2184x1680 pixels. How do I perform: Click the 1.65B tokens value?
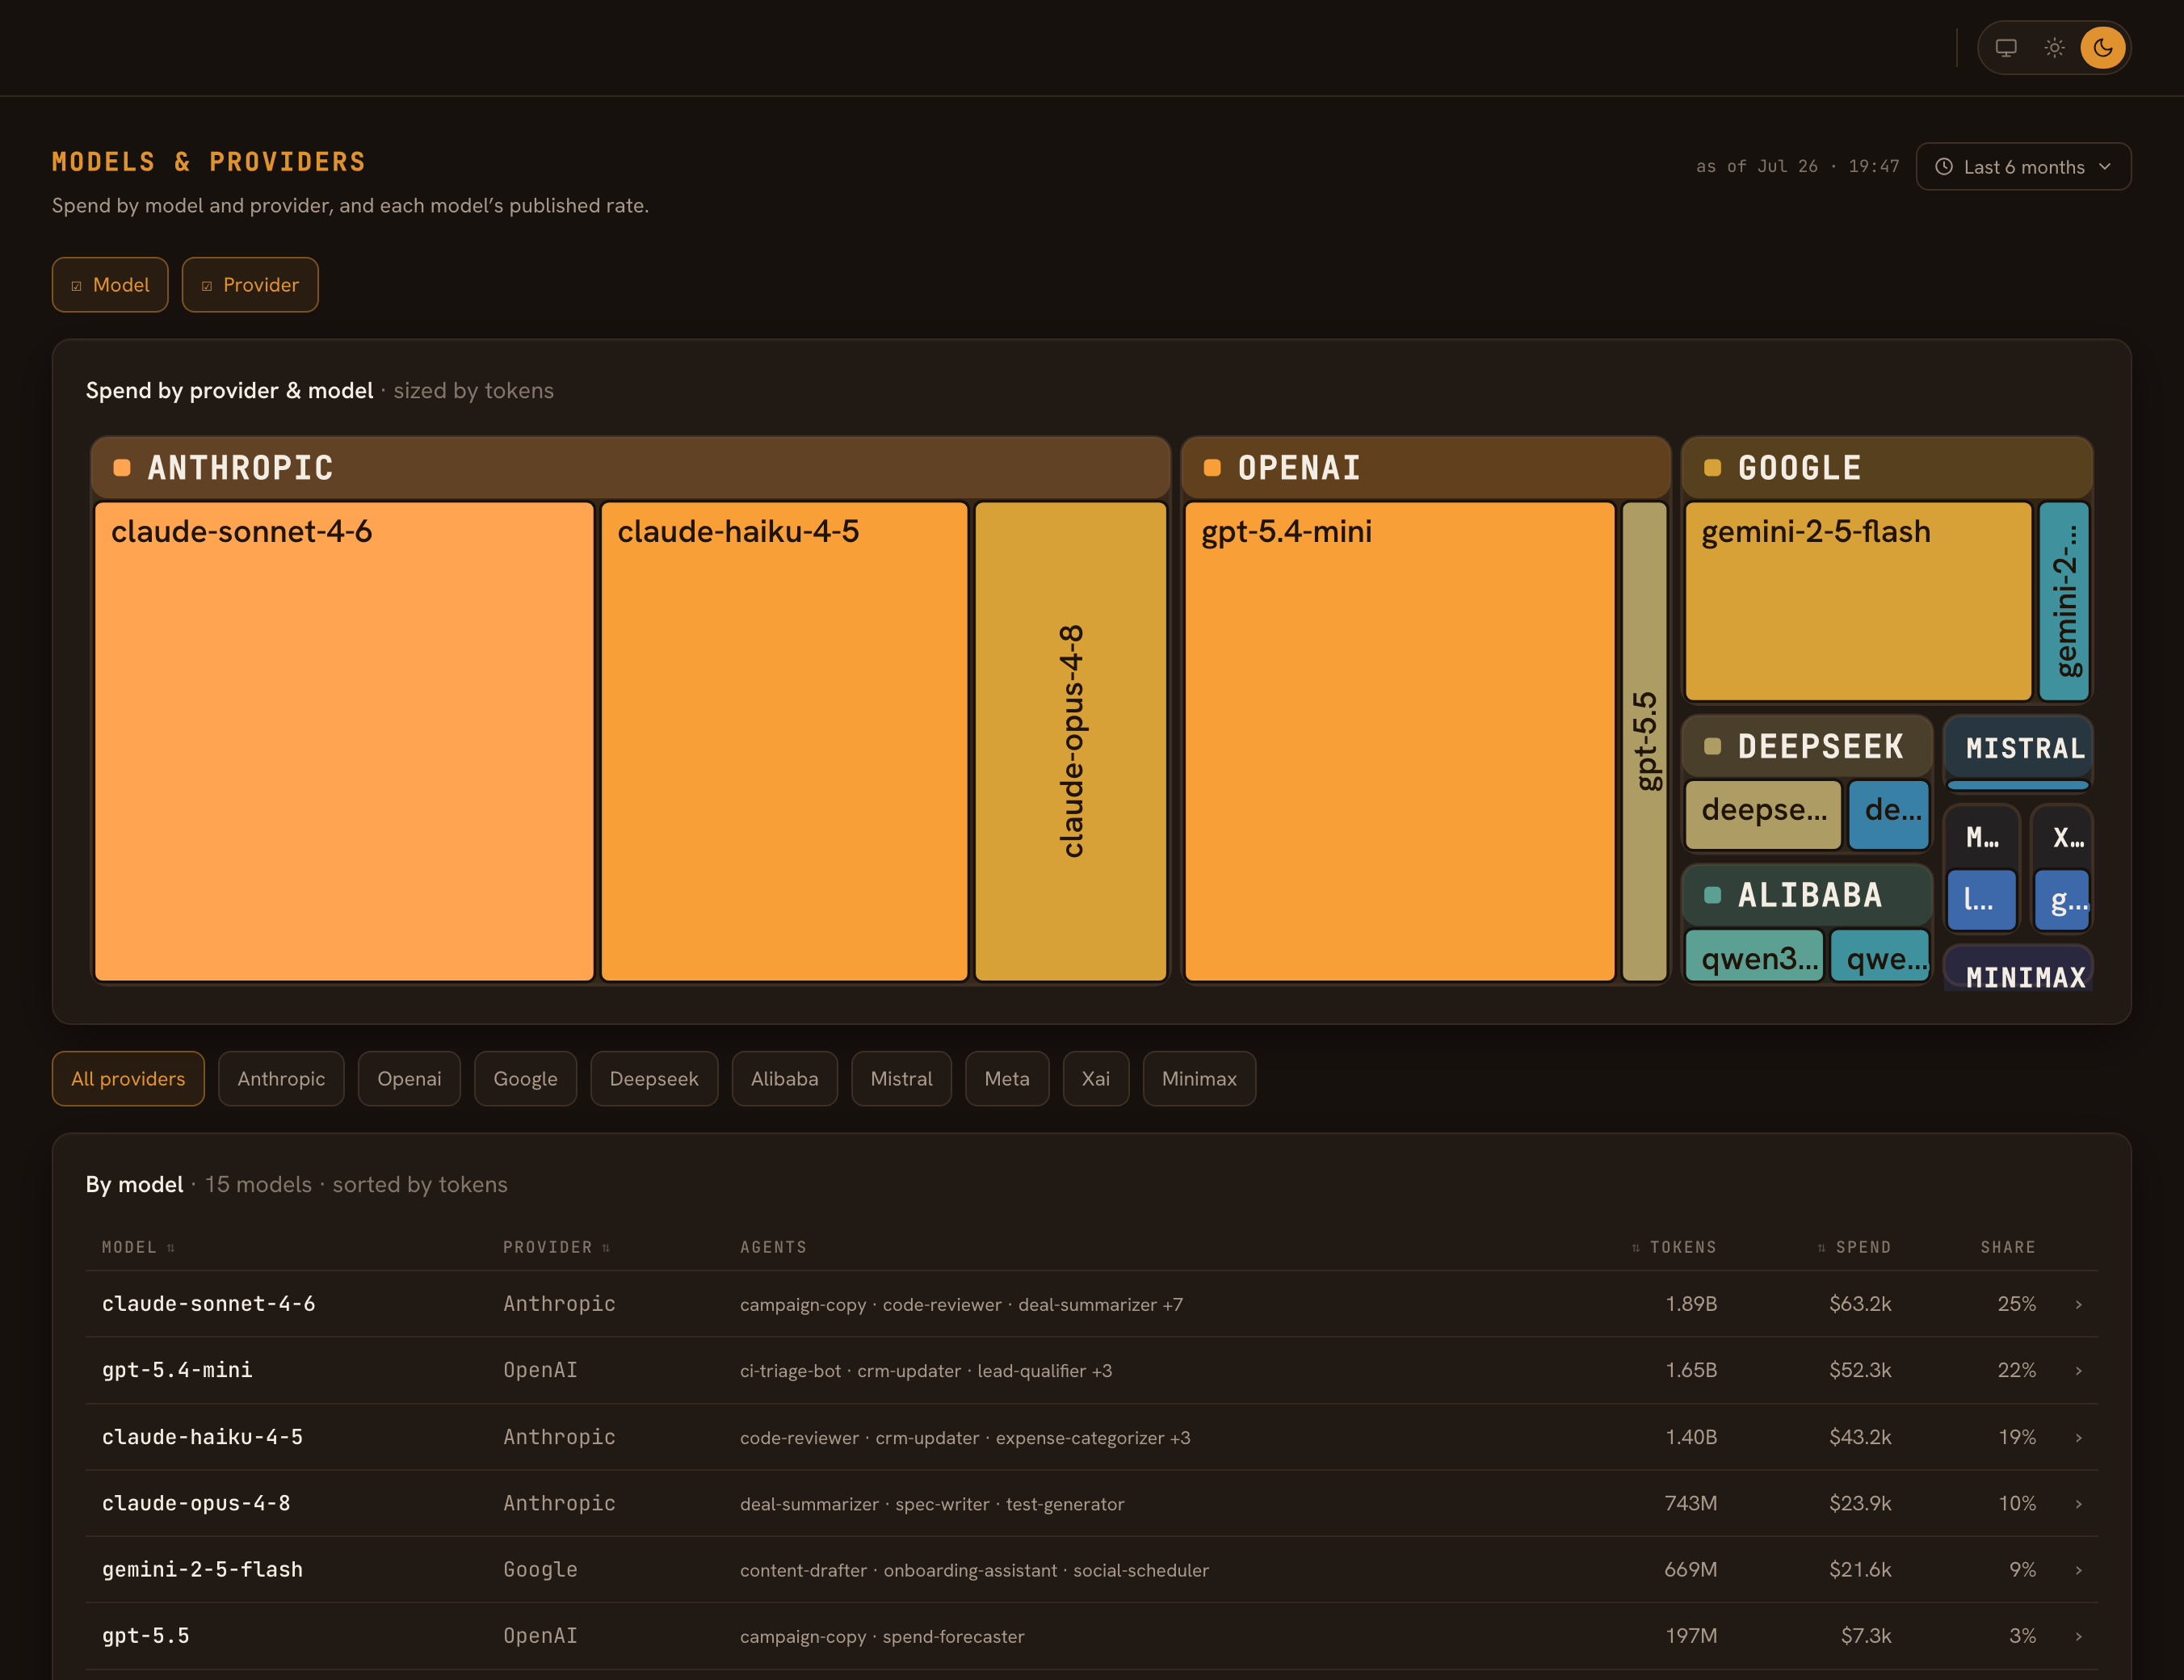1691,1371
